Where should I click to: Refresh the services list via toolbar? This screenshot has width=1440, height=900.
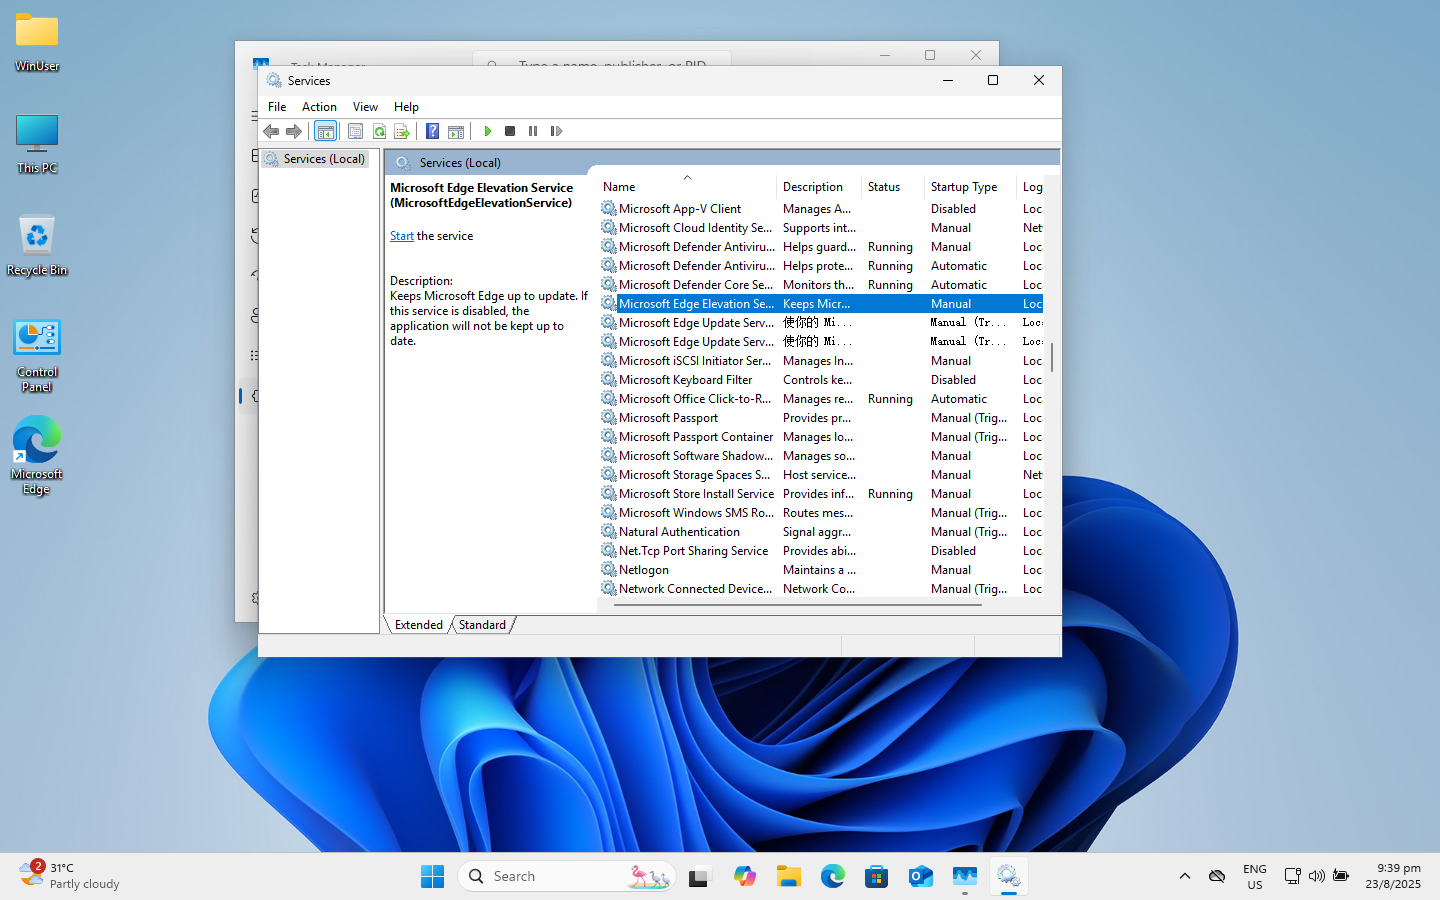(x=379, y=131)
